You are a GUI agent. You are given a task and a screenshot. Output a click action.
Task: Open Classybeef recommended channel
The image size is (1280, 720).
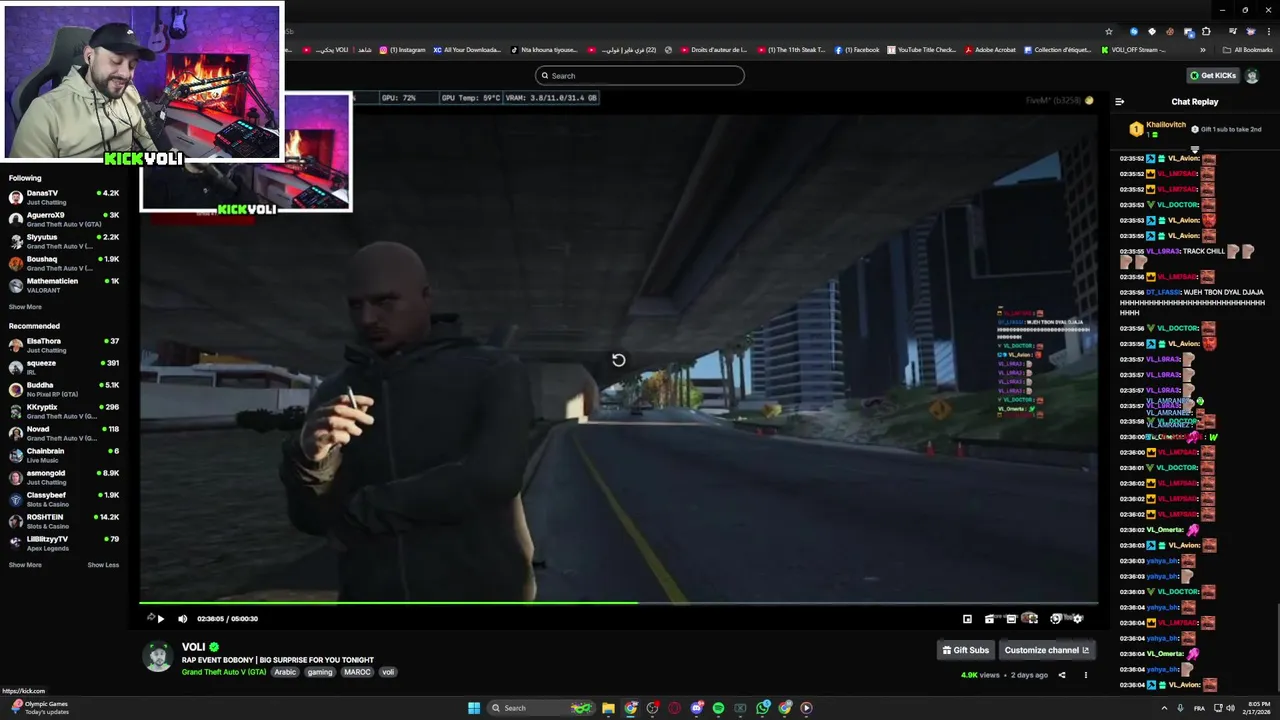pyautogui.click(x=64, y=499)
